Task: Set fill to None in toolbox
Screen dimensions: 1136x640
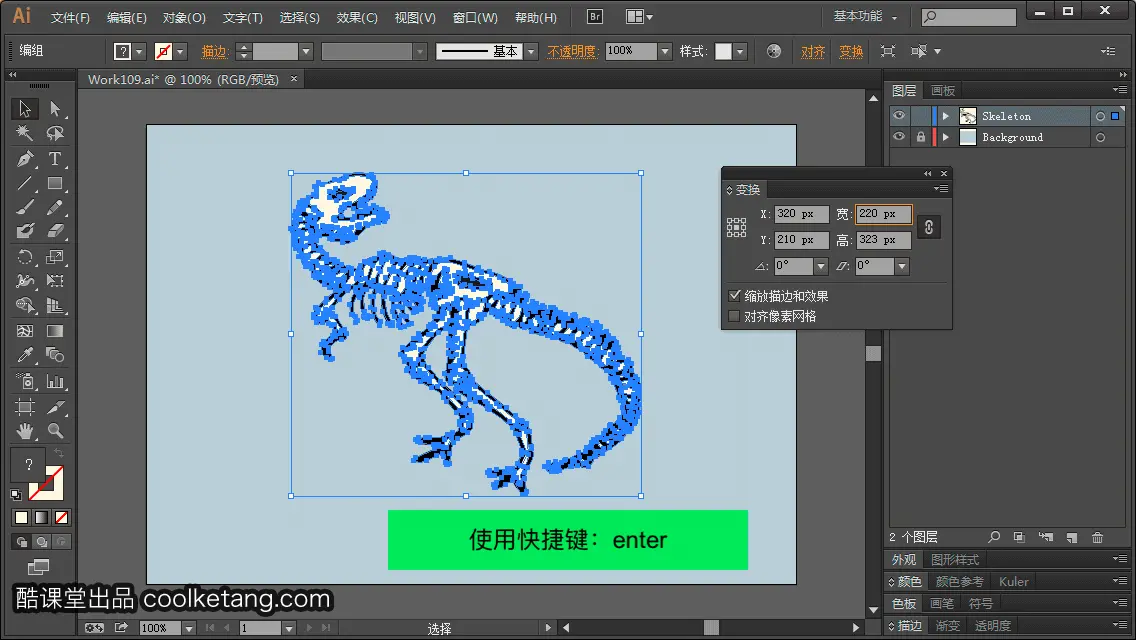Action: 62,518
